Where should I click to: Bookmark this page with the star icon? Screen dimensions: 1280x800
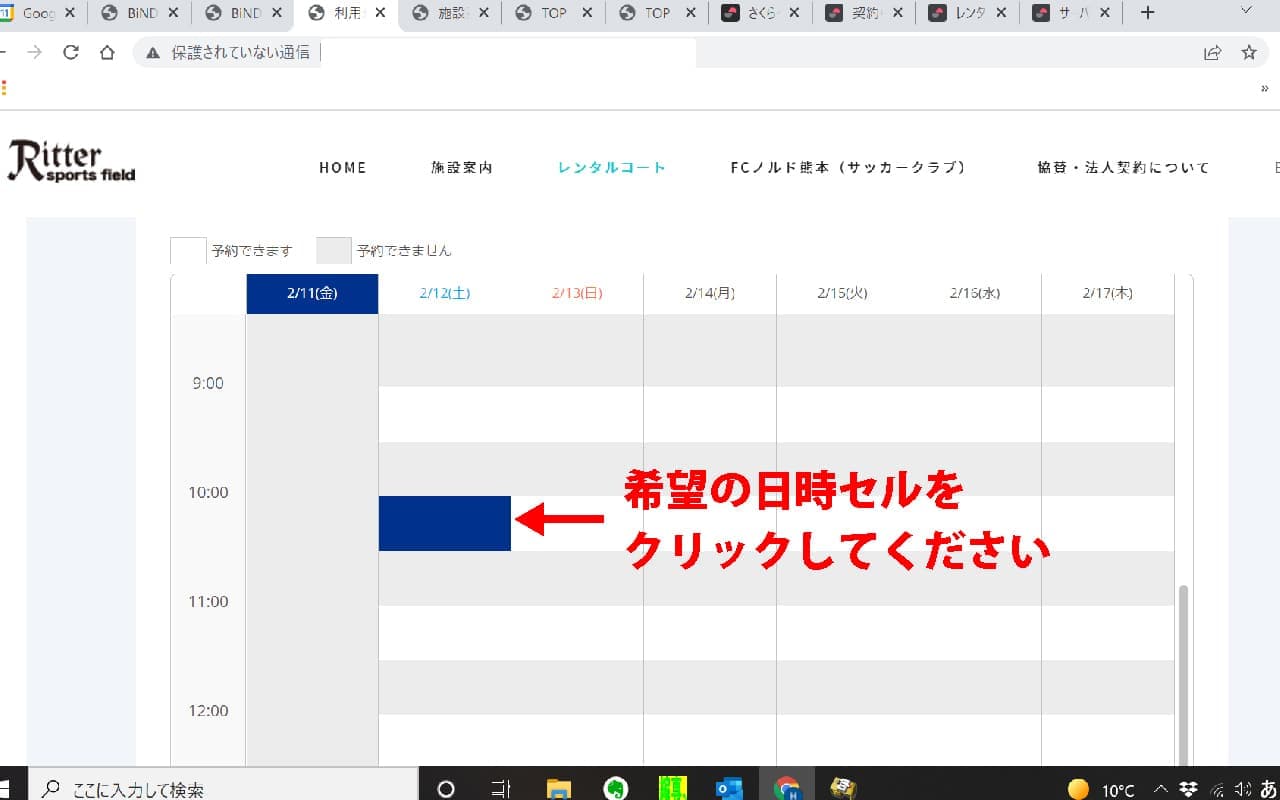(1248, 53)
